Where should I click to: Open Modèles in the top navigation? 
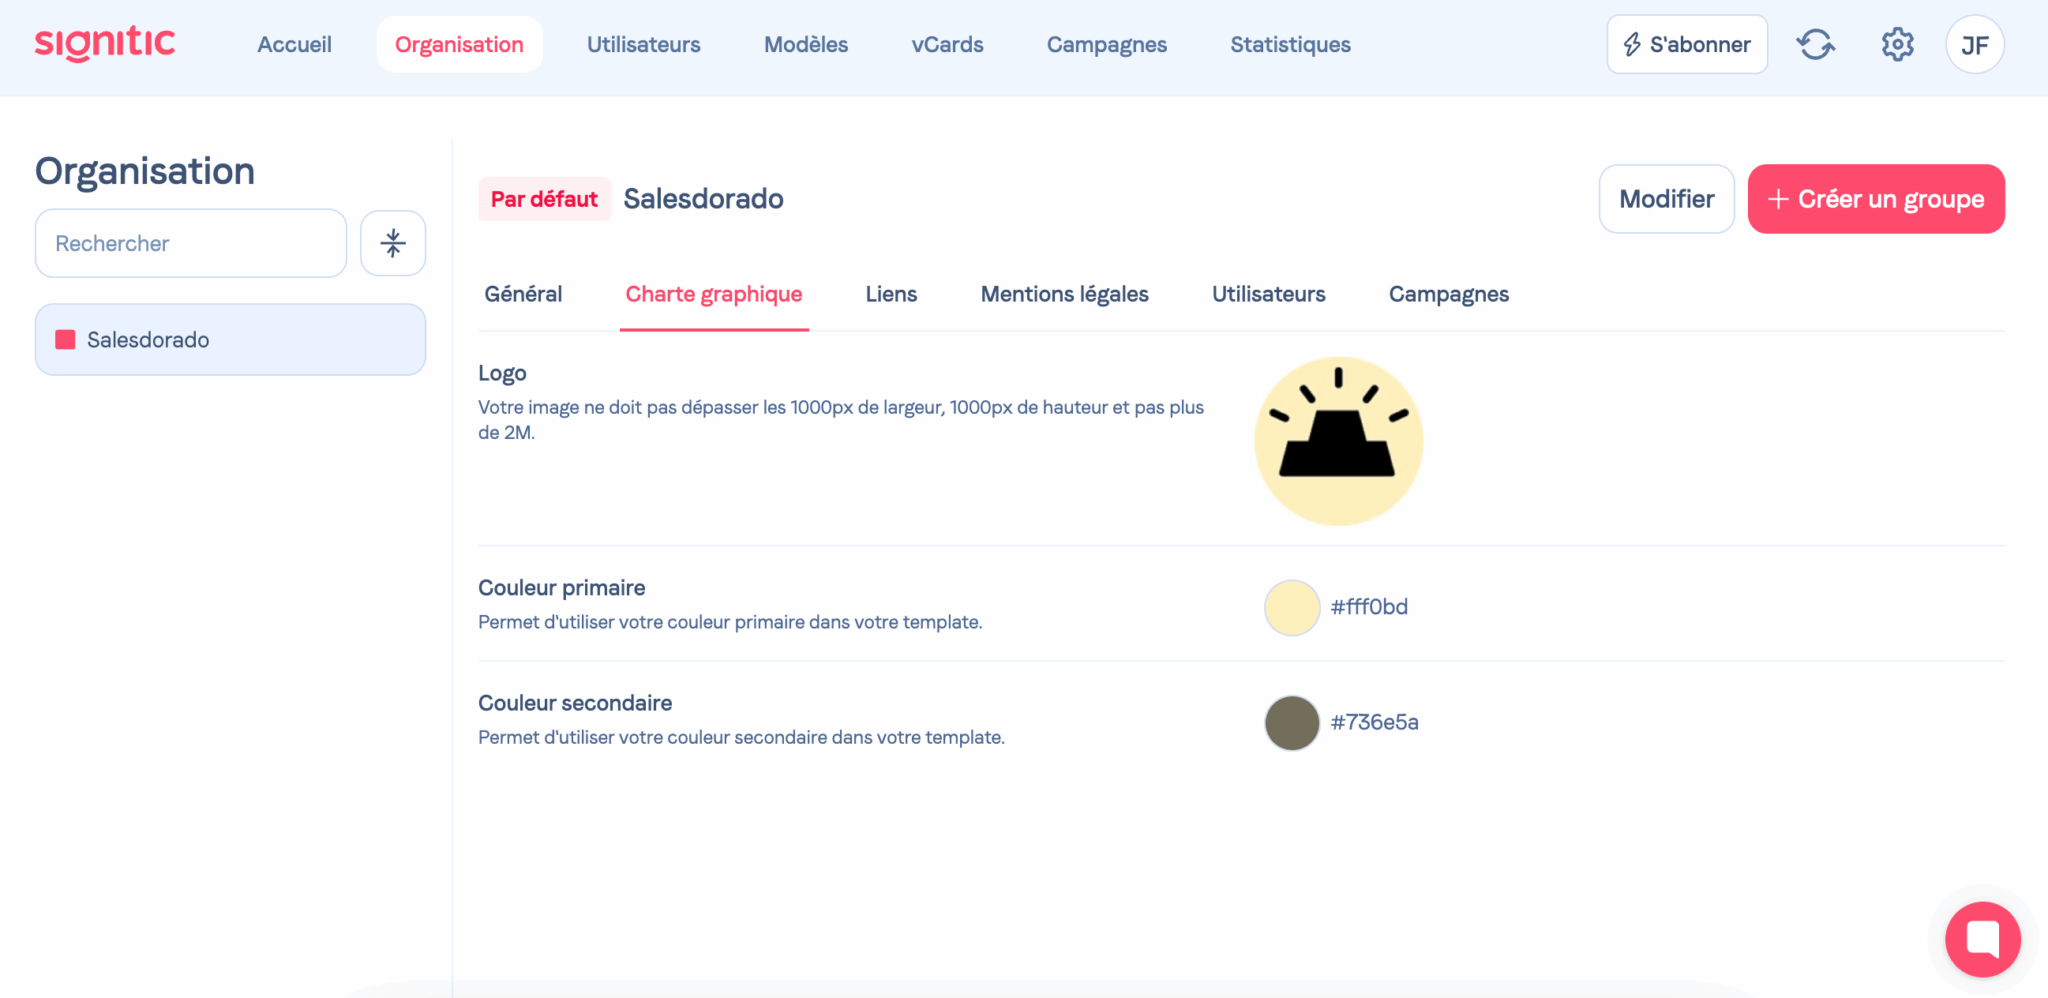coord(805,45)
